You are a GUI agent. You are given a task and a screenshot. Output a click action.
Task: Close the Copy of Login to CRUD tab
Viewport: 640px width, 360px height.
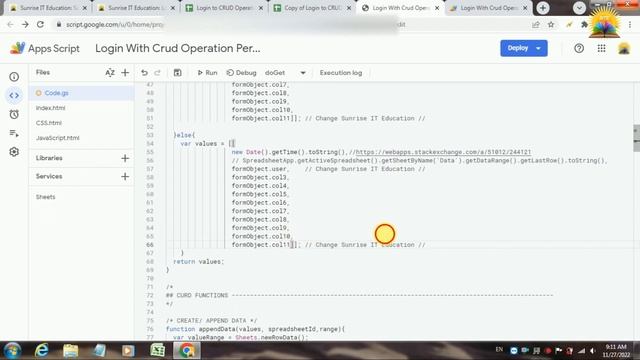tap(349, 8)
